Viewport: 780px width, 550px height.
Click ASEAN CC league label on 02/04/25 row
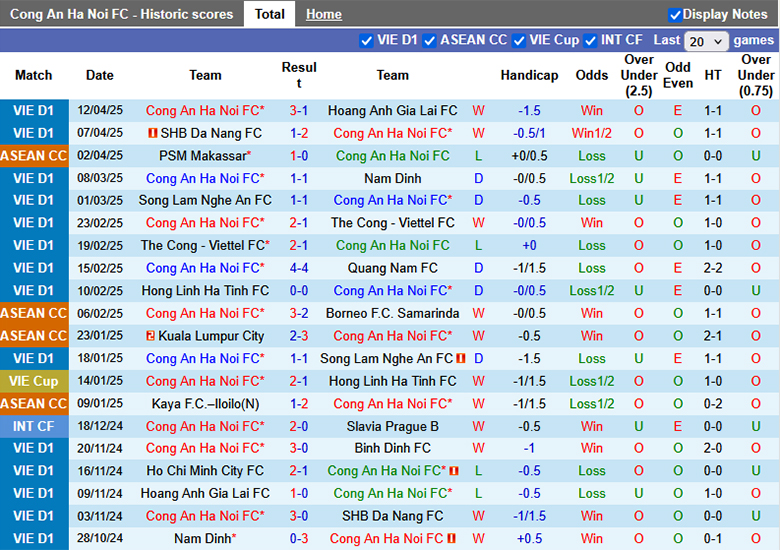point(34,156)
